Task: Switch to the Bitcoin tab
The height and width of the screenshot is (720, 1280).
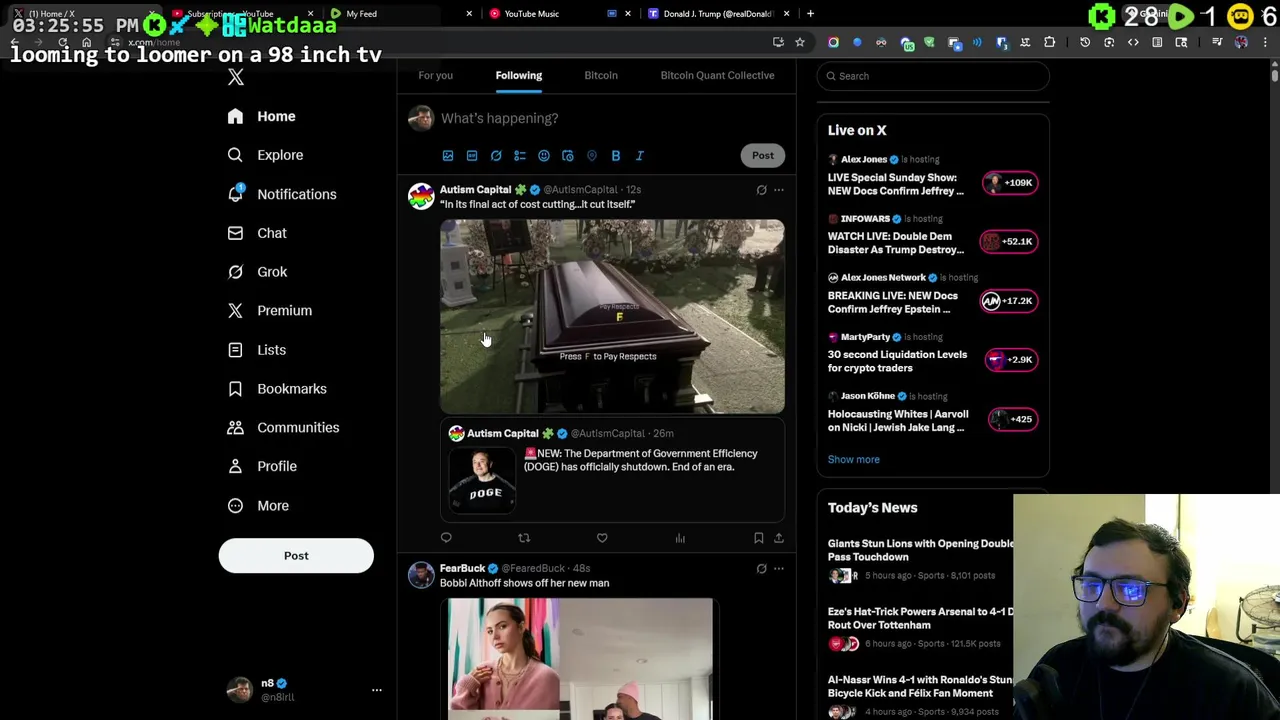Action: click(601, 75)
